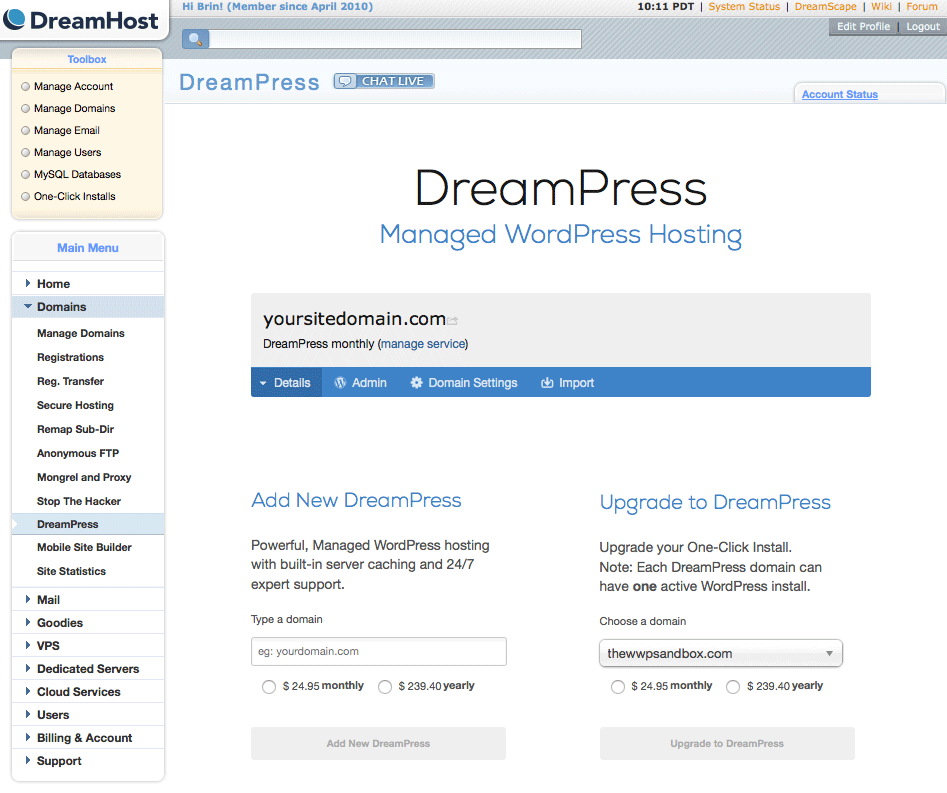The width and height of the screenshot is (947, 793).
Task: Select the Manage Account toolbox bullet
Action: [x=25, y=86]
